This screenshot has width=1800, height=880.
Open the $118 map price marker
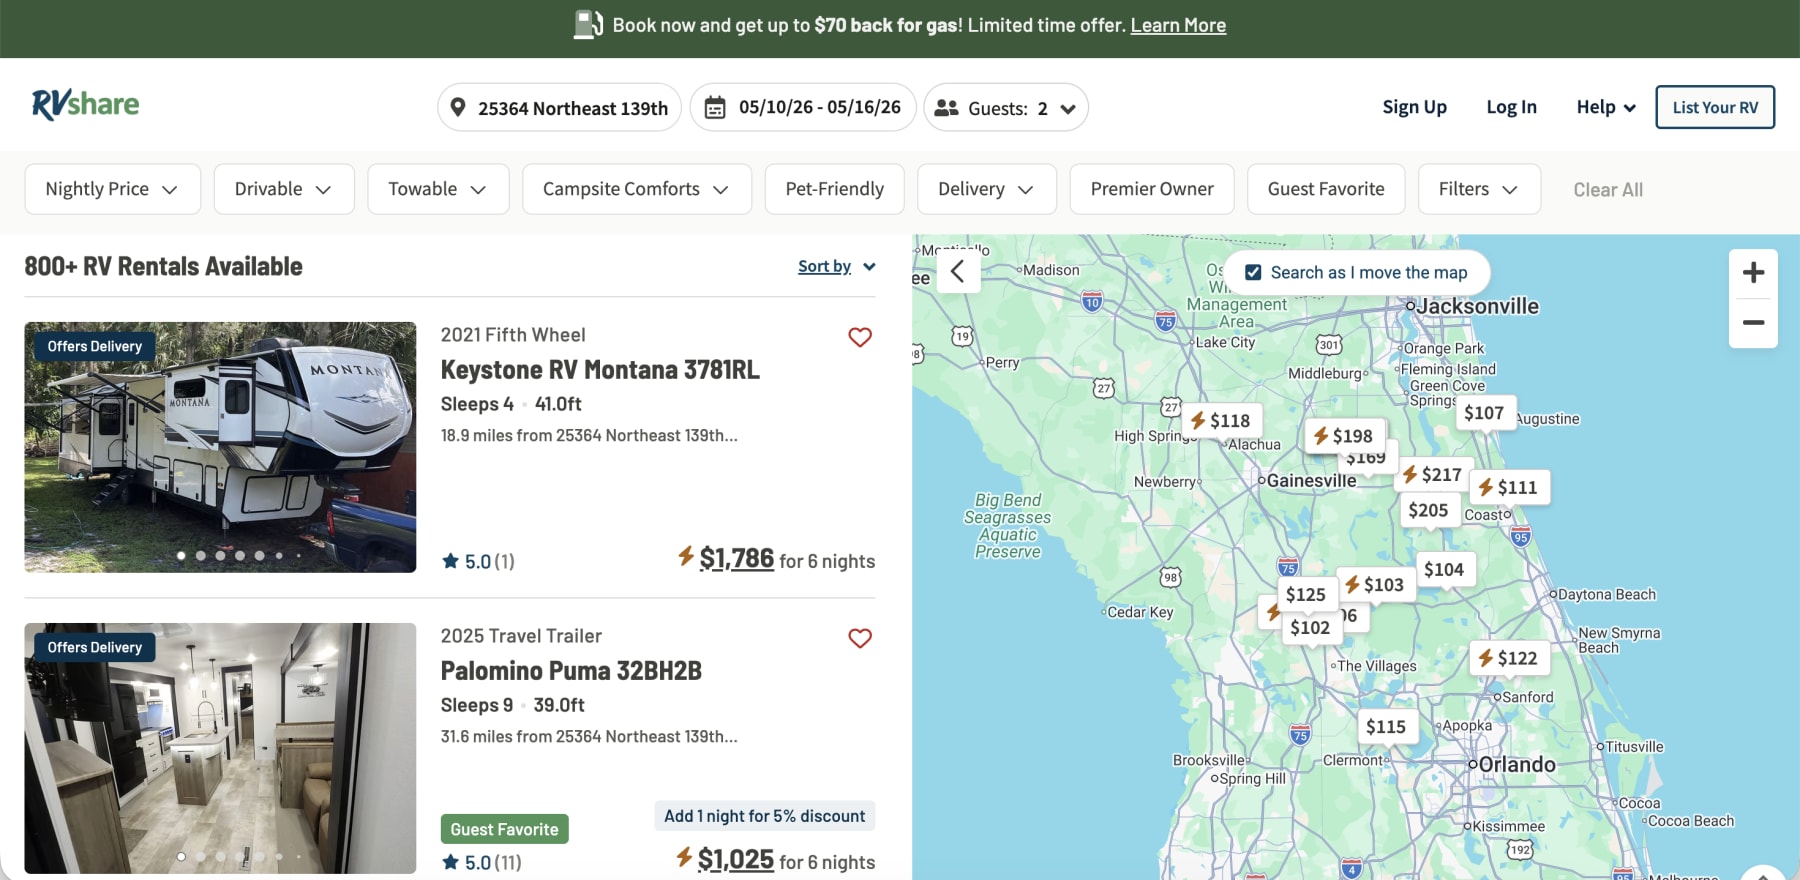1221,421
